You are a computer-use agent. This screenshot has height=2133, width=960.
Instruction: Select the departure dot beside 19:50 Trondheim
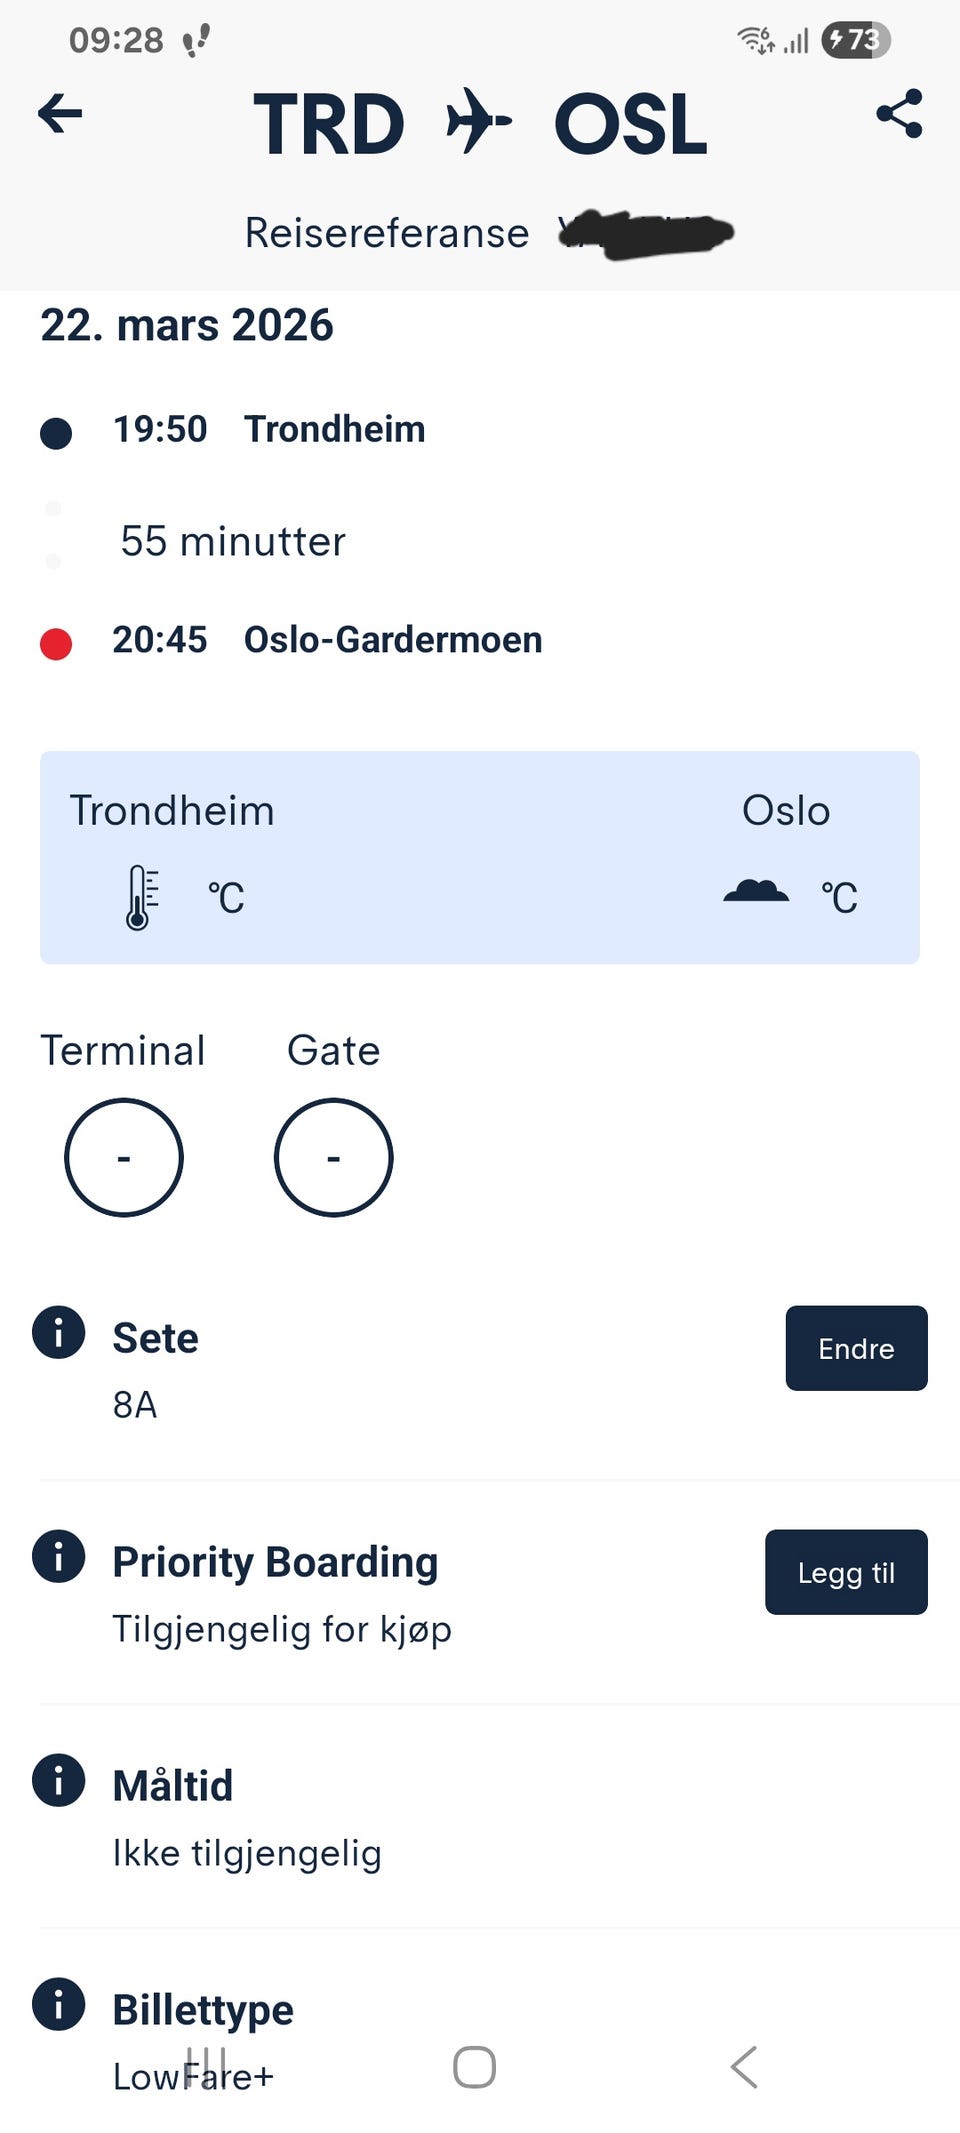(x=57, y=432)
